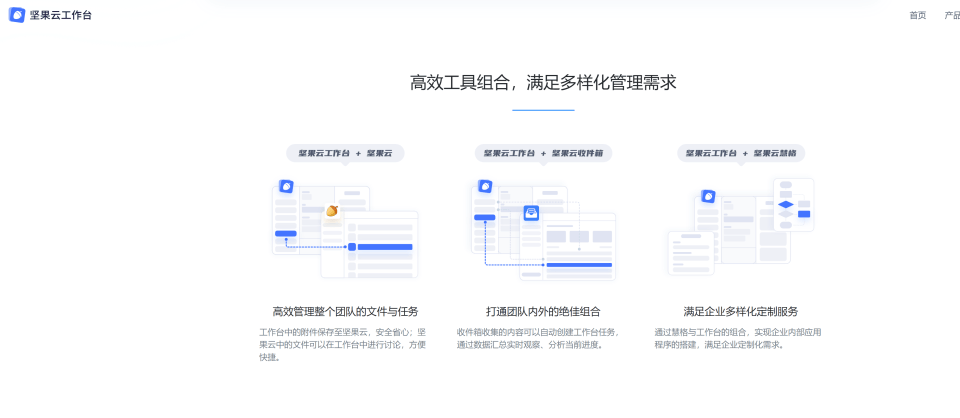This screenshot has width=960, height=418.
Task: Click heading 高效管理整个团队的文件与任务
Action: point(345,311)
